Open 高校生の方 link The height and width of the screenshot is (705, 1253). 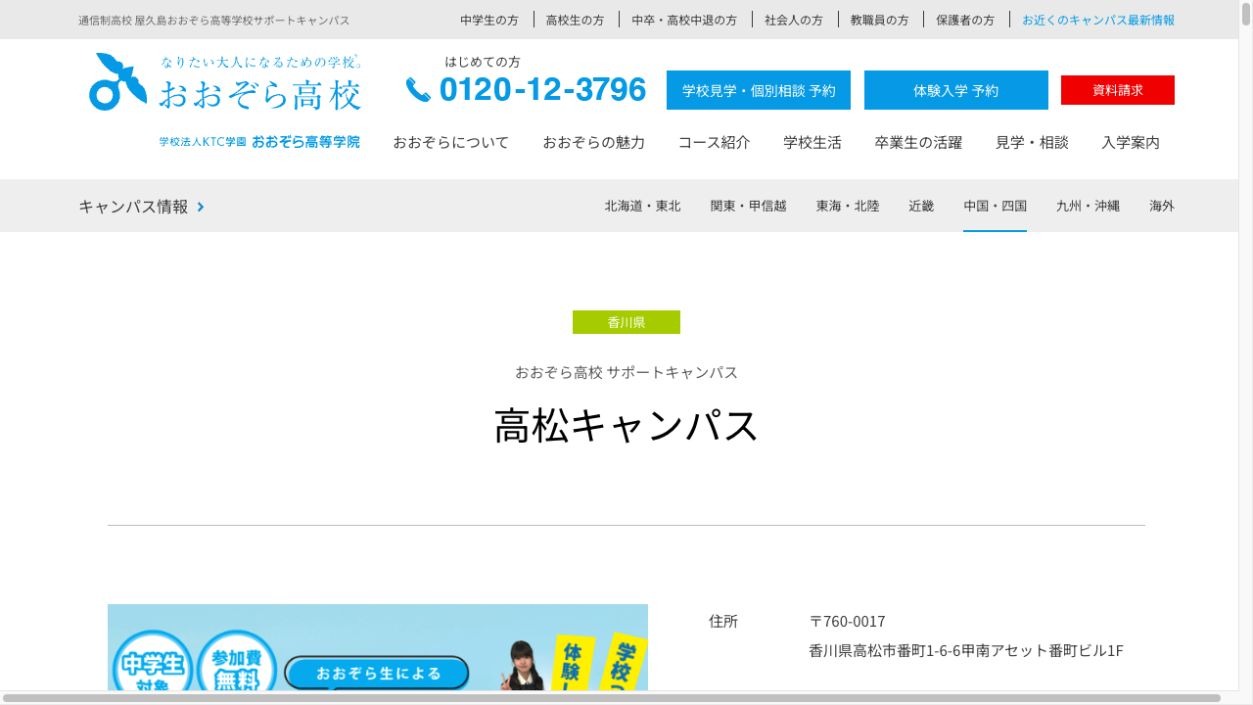point(575,20)
